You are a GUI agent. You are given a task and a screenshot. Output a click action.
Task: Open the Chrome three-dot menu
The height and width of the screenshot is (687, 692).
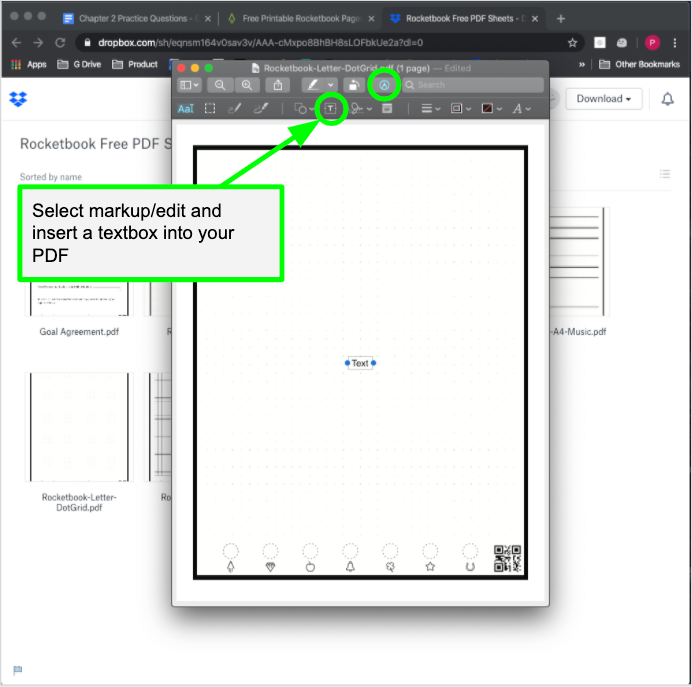[675, 43]
